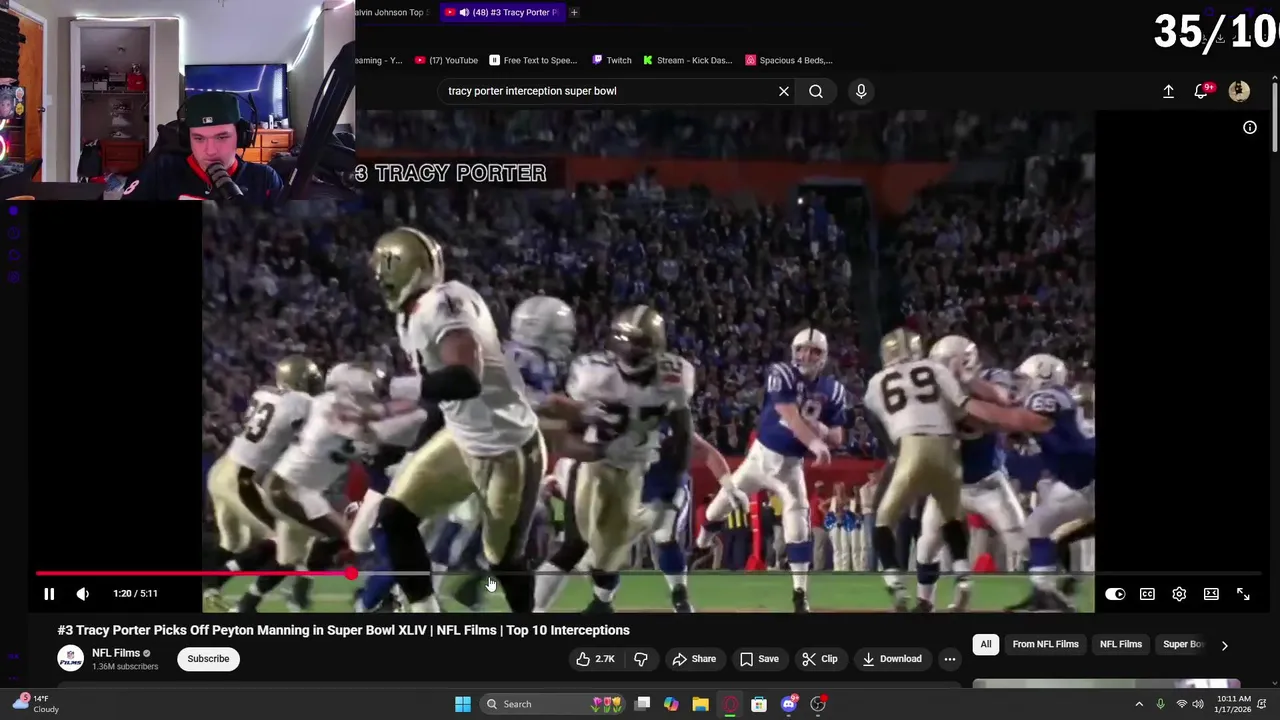1280x720 pixels.
Task: Select the NFL Films filter chip
Action: [x=1121, y=645]
